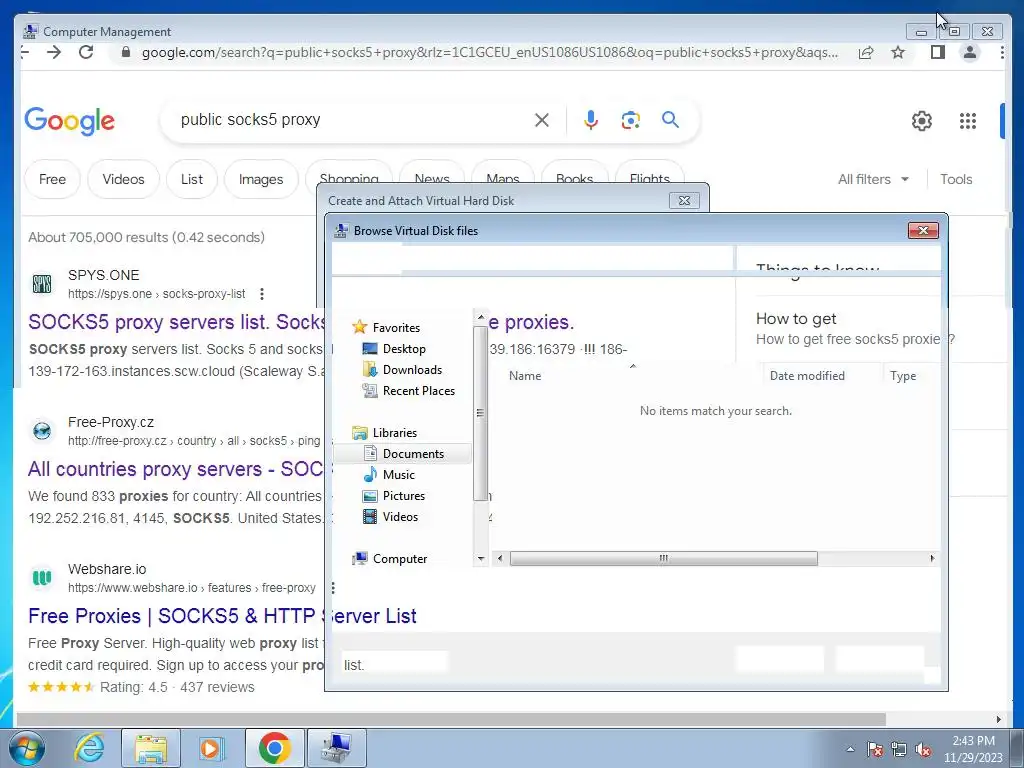Click the Webshare.io favicon

tap(42, 578)
